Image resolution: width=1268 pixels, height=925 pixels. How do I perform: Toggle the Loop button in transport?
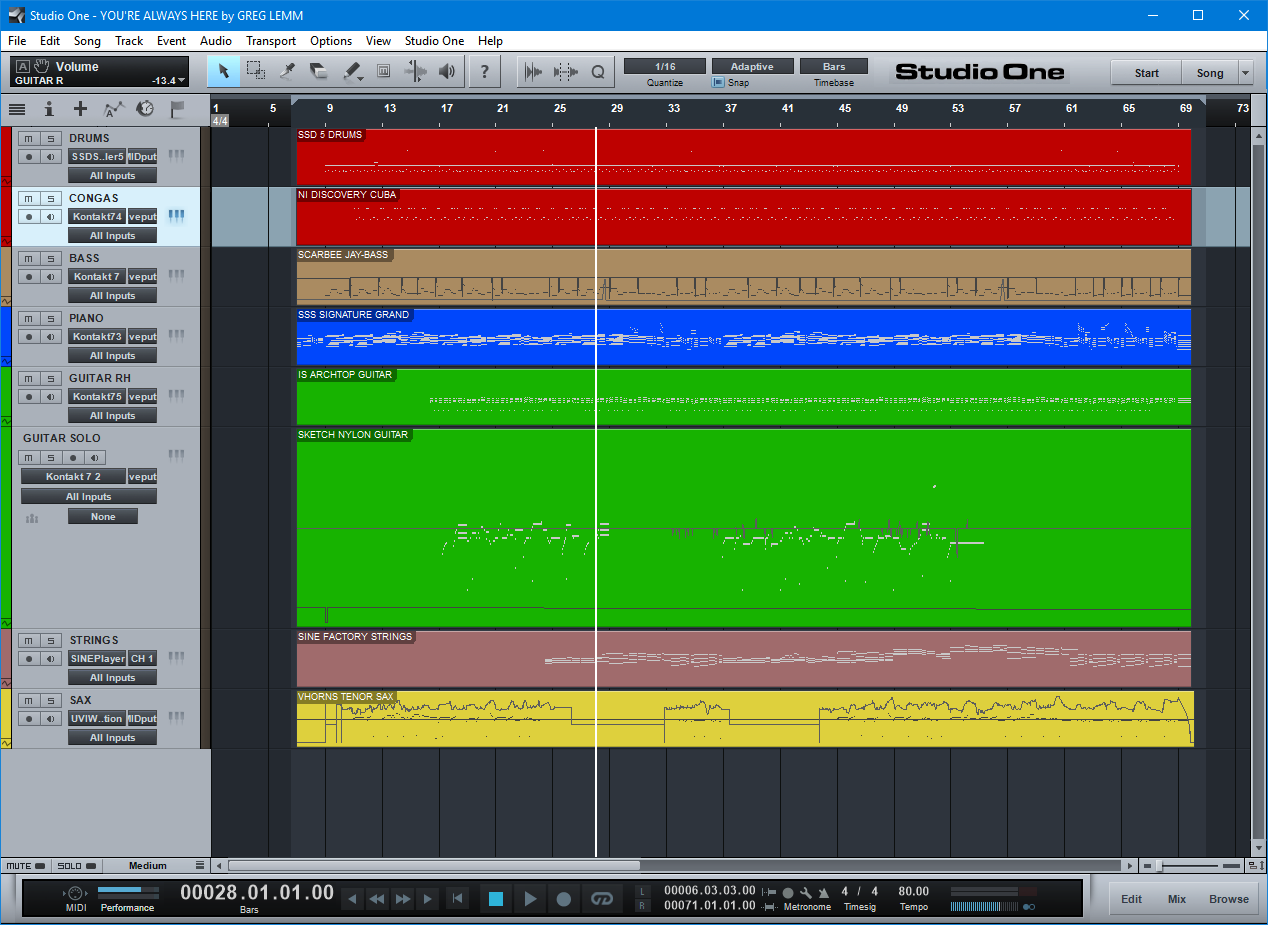tap(601, 899)
